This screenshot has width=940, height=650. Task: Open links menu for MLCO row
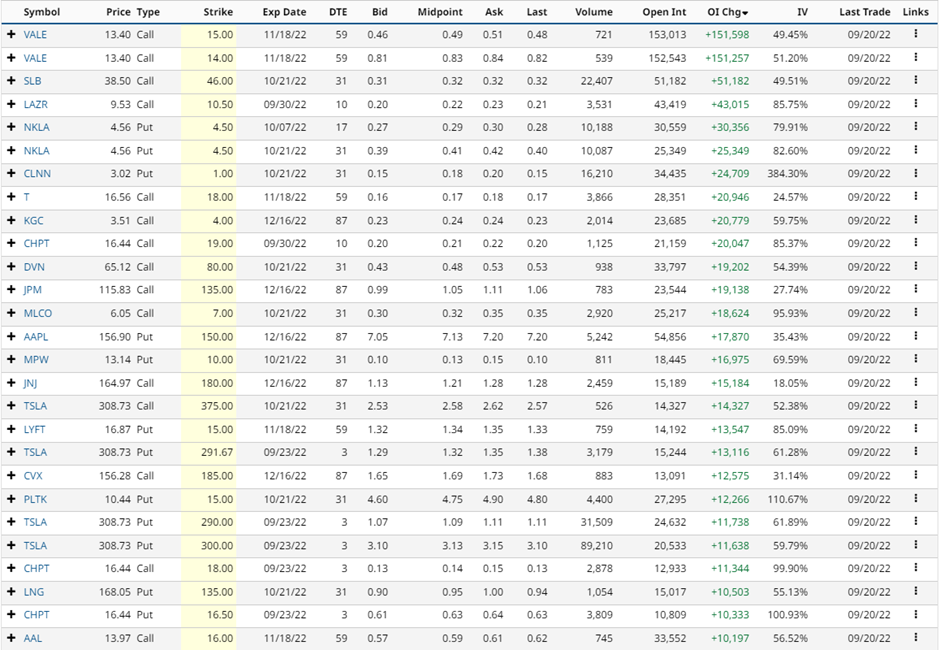pos(915,312)
